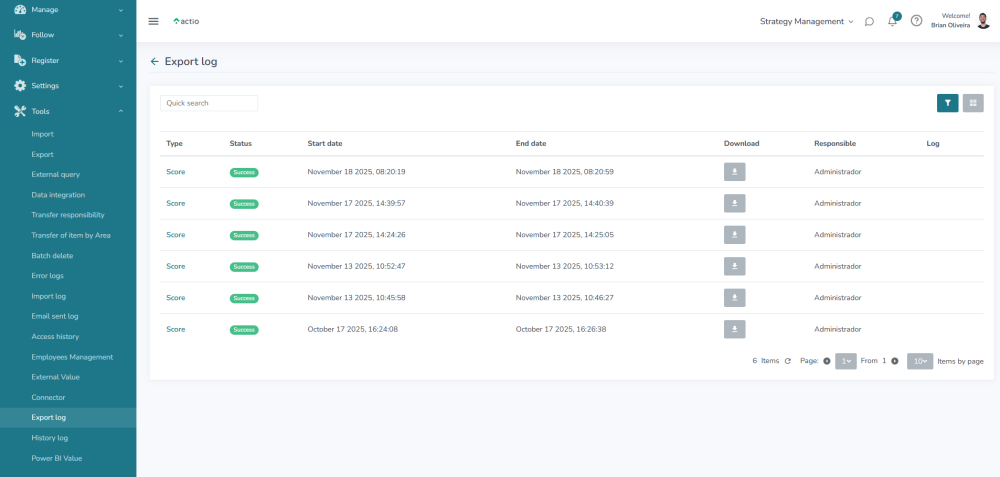This screenshot has width=1000, height=477.
Task: Open Employees Management menu item
Action: 72,357
